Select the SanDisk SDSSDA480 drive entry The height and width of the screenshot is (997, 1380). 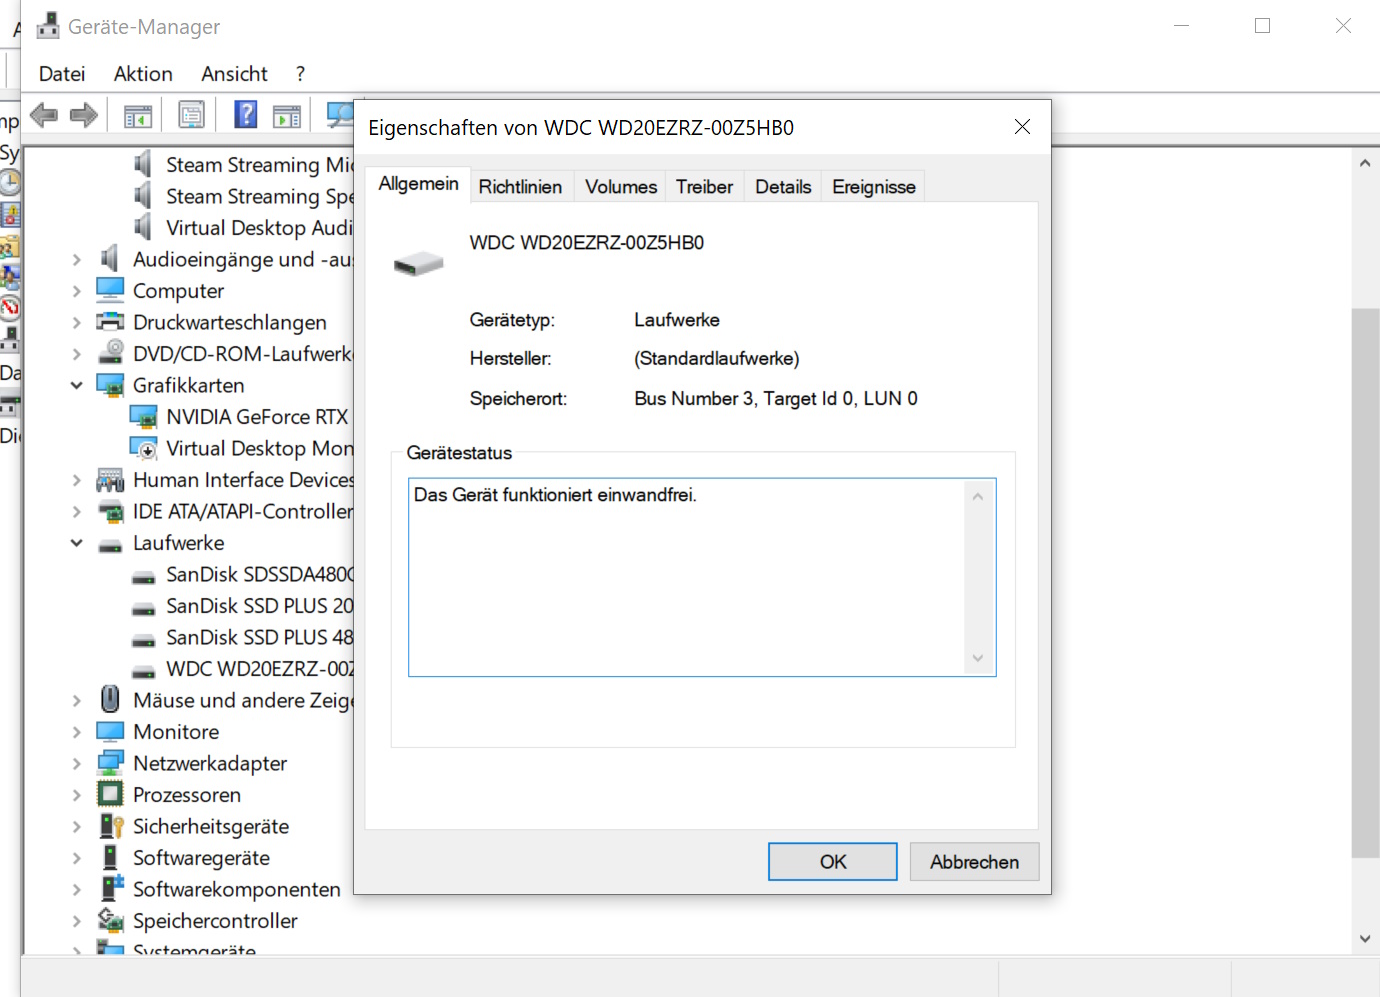click(x=259, y=575)
